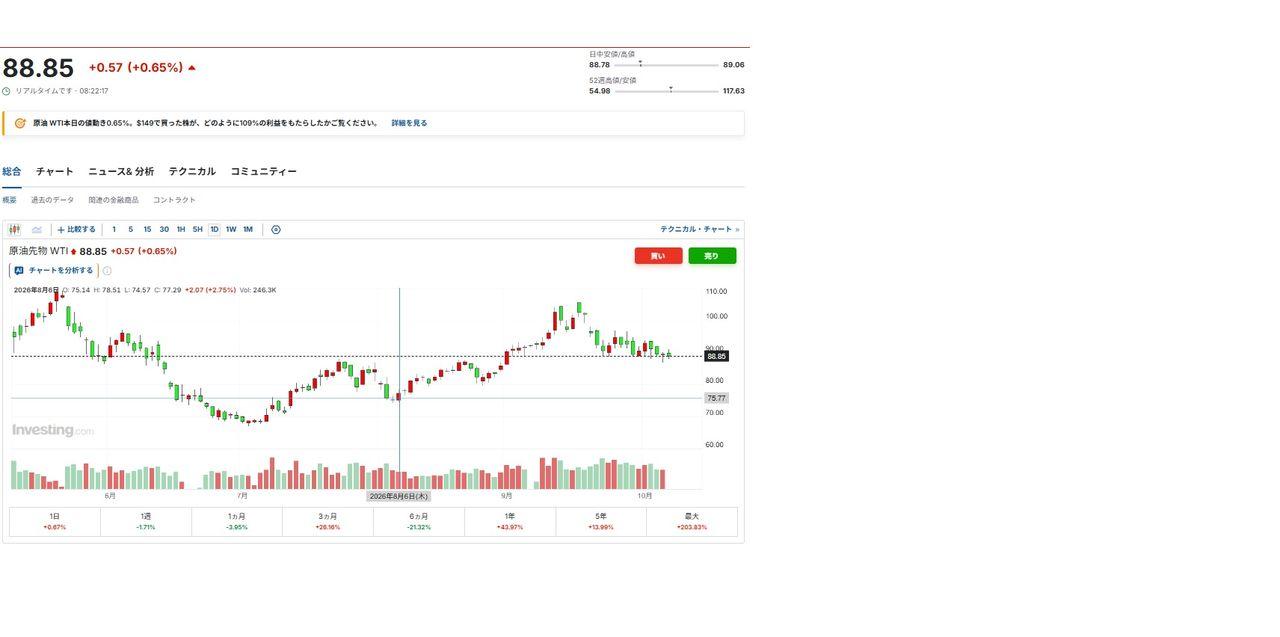1280x637 pixels.
Task: Open the chart settings gear icon
Action: click(x=276, y=230)
